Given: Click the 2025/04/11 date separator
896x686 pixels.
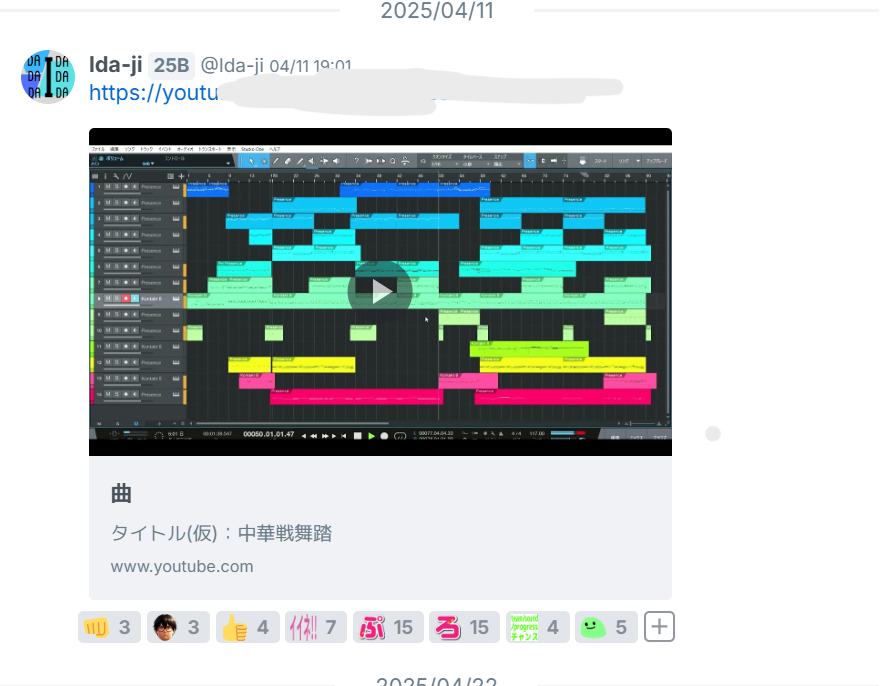Looking at the screenshot, I should point(437,10).
